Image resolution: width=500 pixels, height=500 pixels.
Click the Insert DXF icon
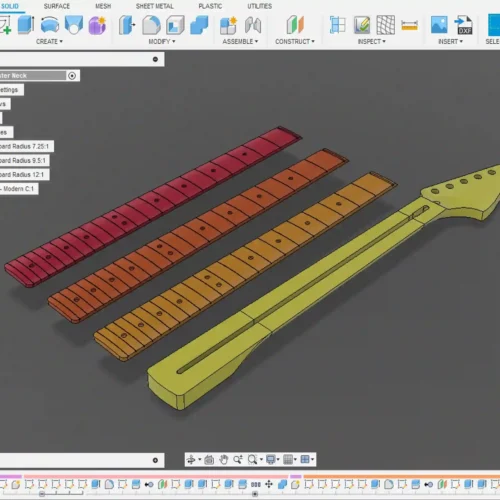point(464,25)
